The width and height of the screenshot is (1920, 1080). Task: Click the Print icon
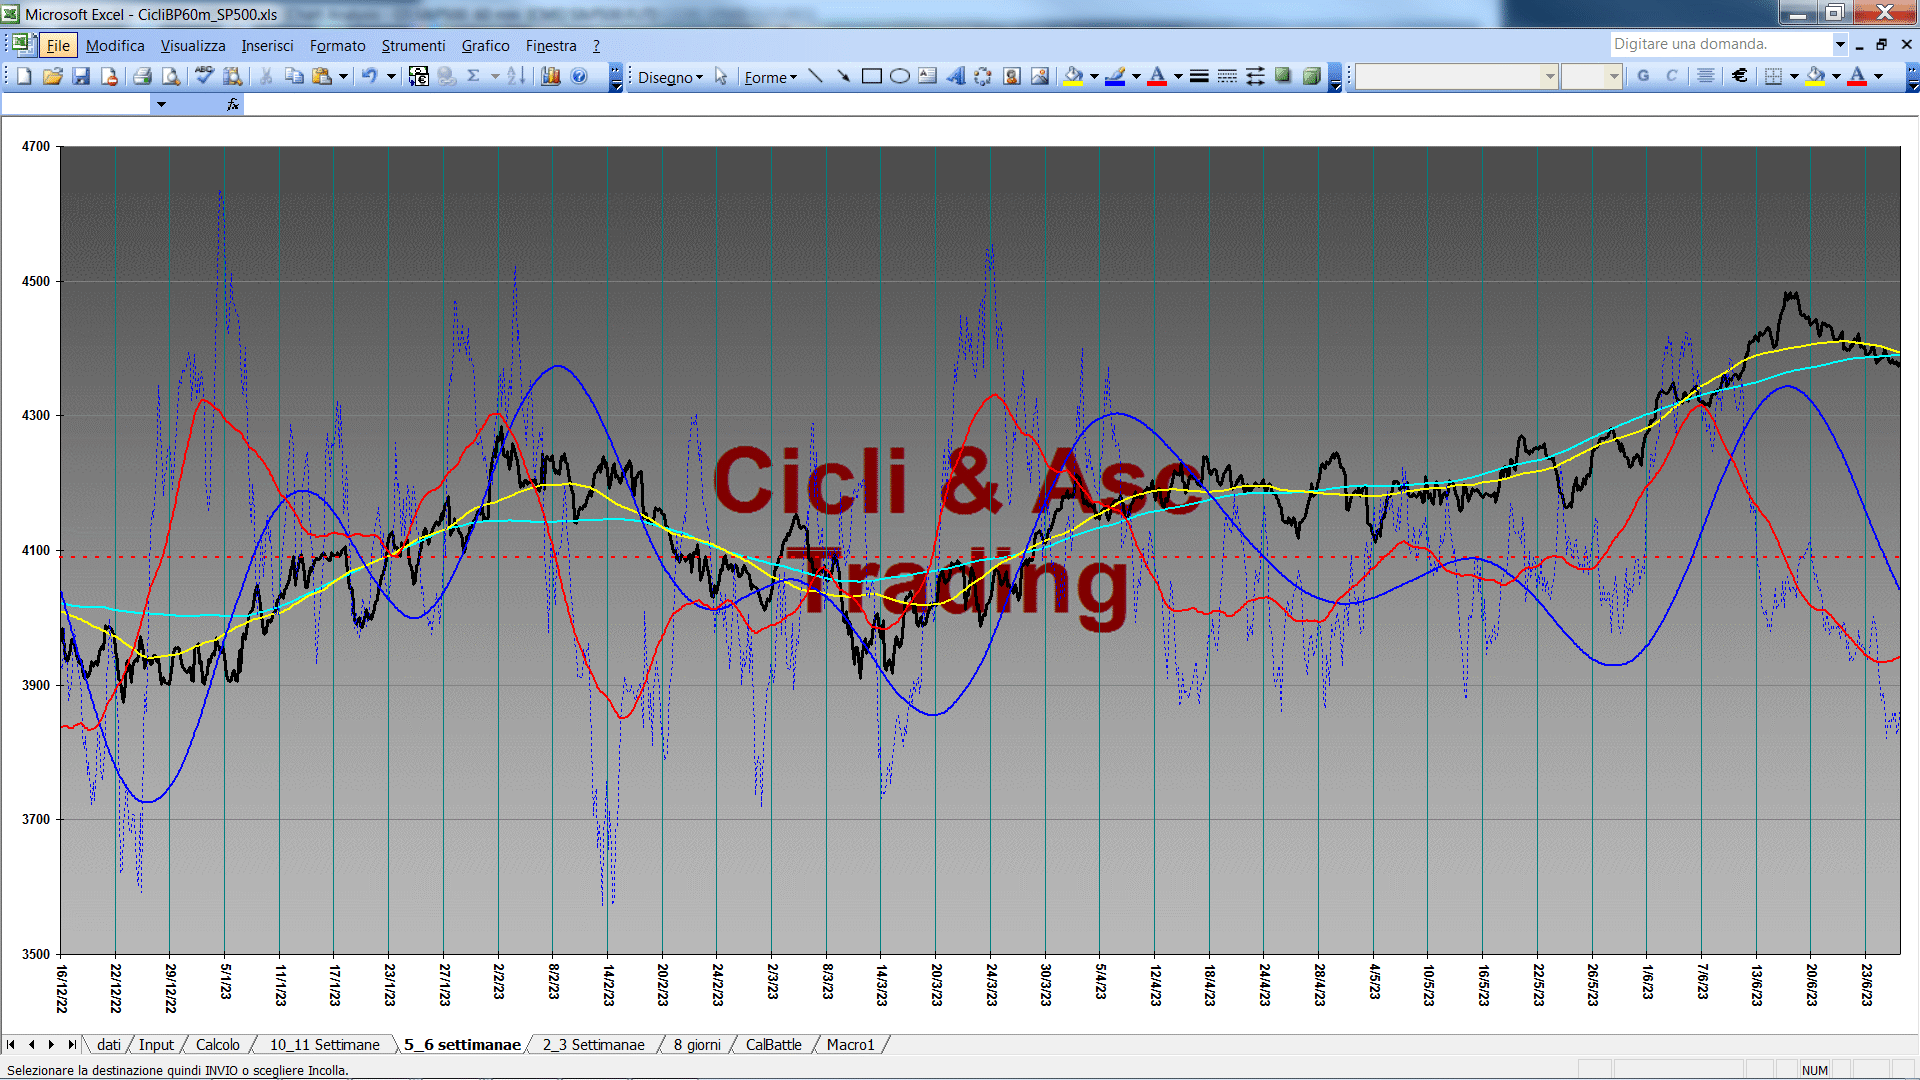click(x=142, y=76)
